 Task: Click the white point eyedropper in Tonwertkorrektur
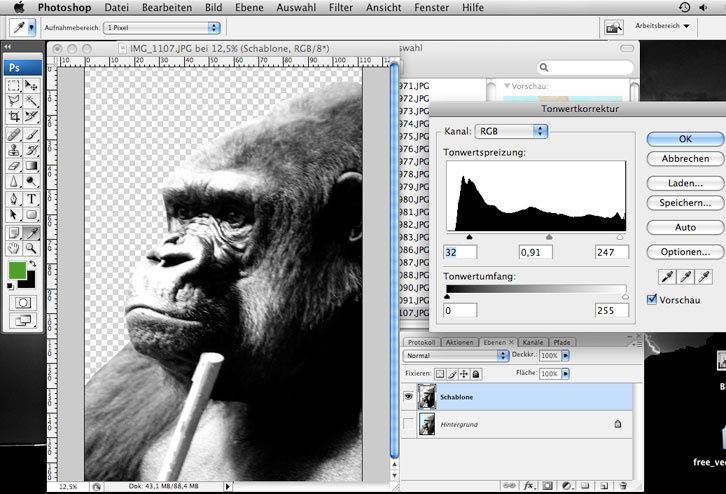tap(704, 277)
